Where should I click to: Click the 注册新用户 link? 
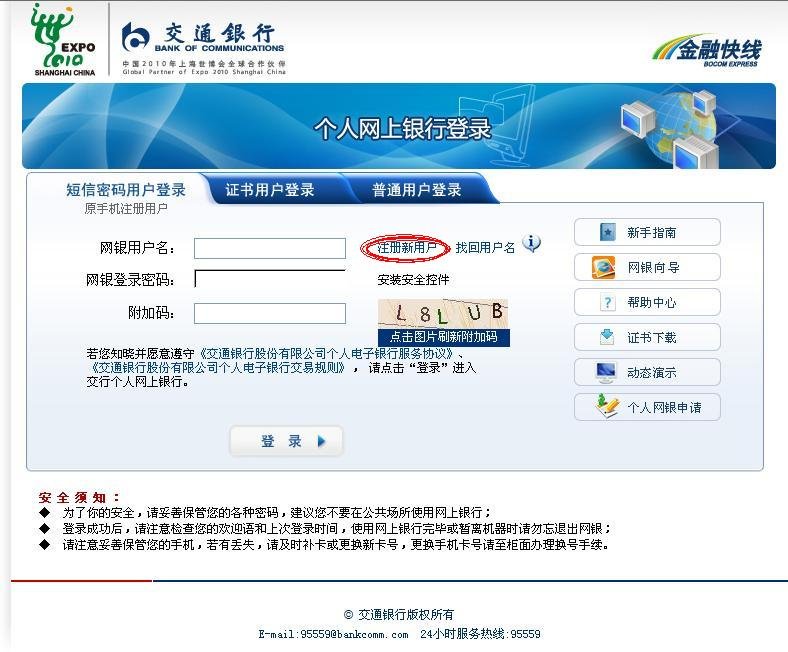tap(406, 247)
